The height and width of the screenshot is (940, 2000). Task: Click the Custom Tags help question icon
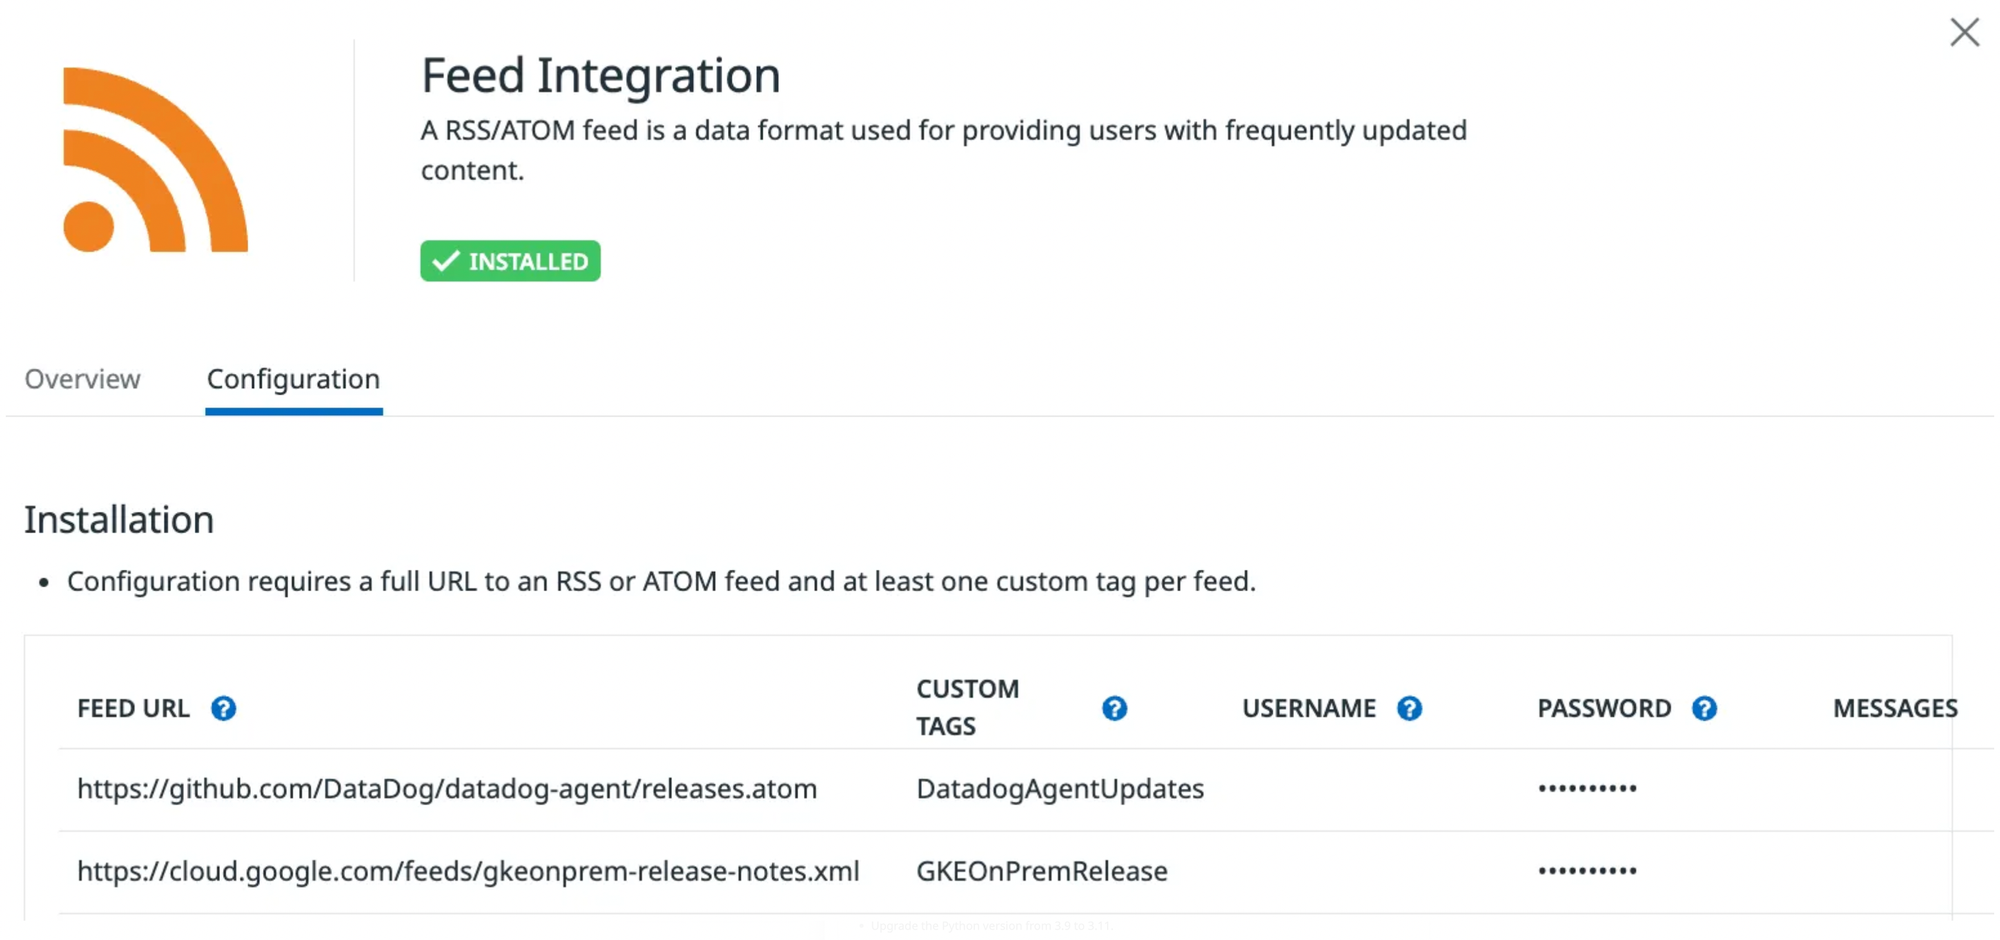tap(1114, 709)
